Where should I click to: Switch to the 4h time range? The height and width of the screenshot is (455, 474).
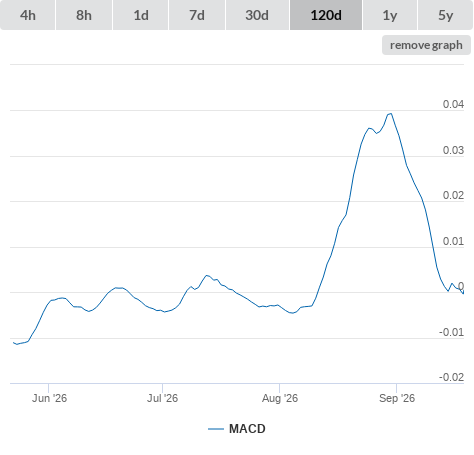28,15
